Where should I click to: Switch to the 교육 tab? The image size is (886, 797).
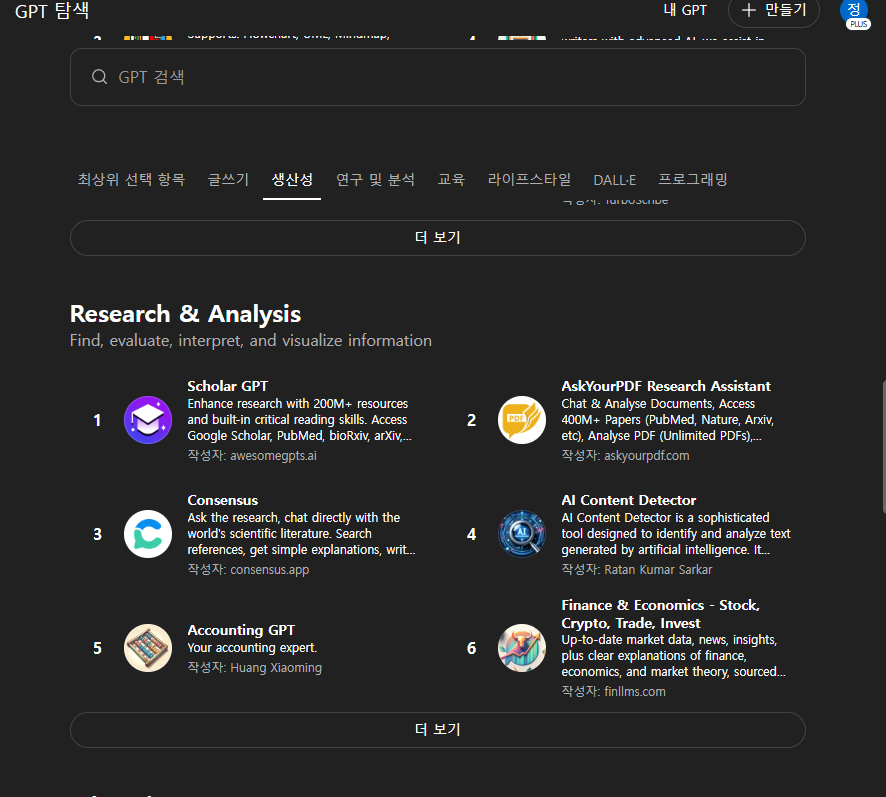point(451,180)
